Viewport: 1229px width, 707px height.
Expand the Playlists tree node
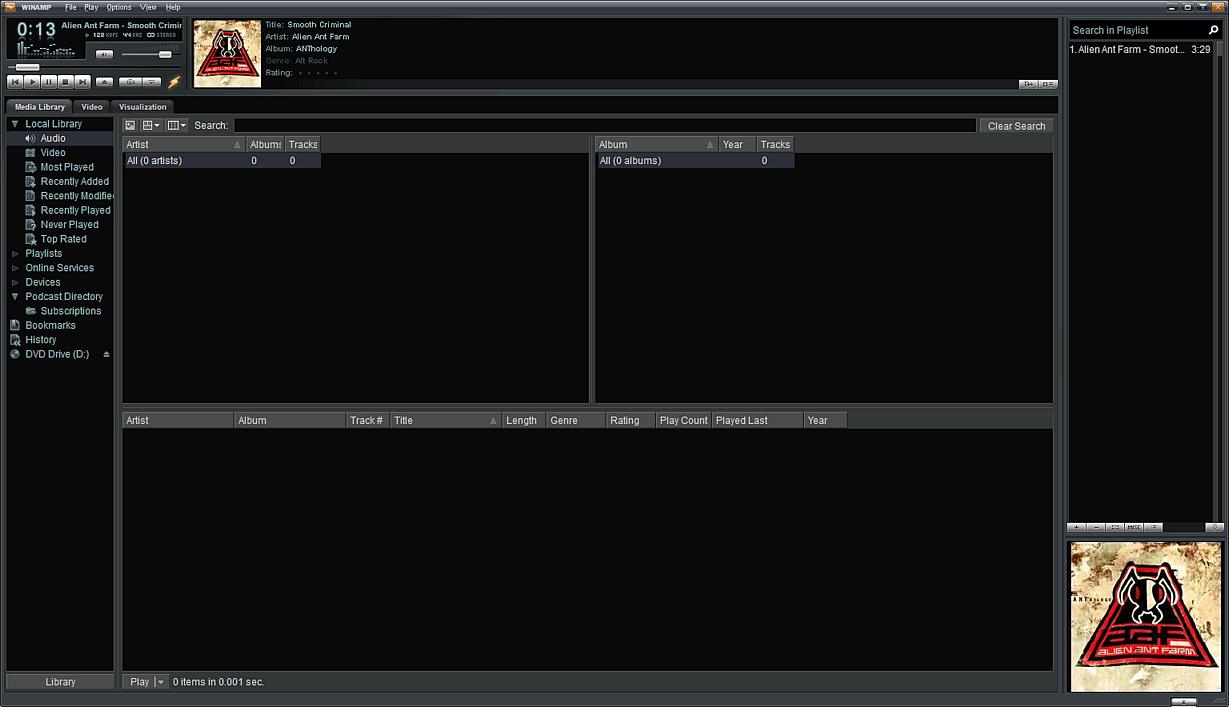point(15,254)
